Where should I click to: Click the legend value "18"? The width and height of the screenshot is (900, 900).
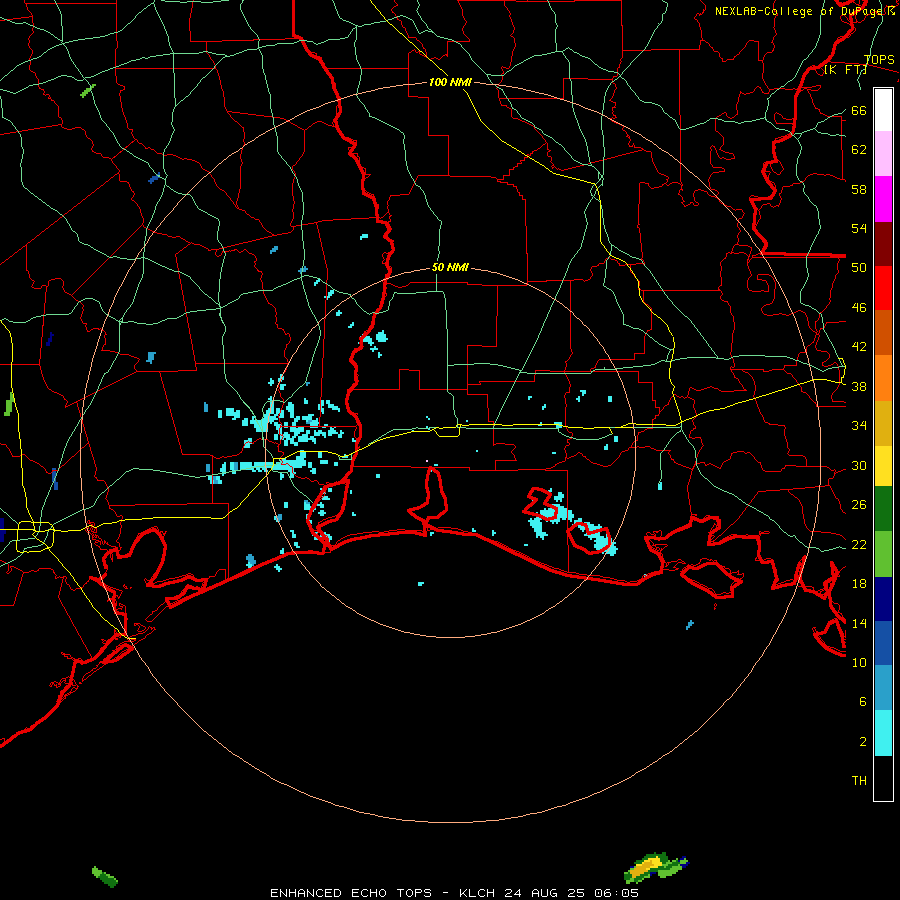click(859, 584)
